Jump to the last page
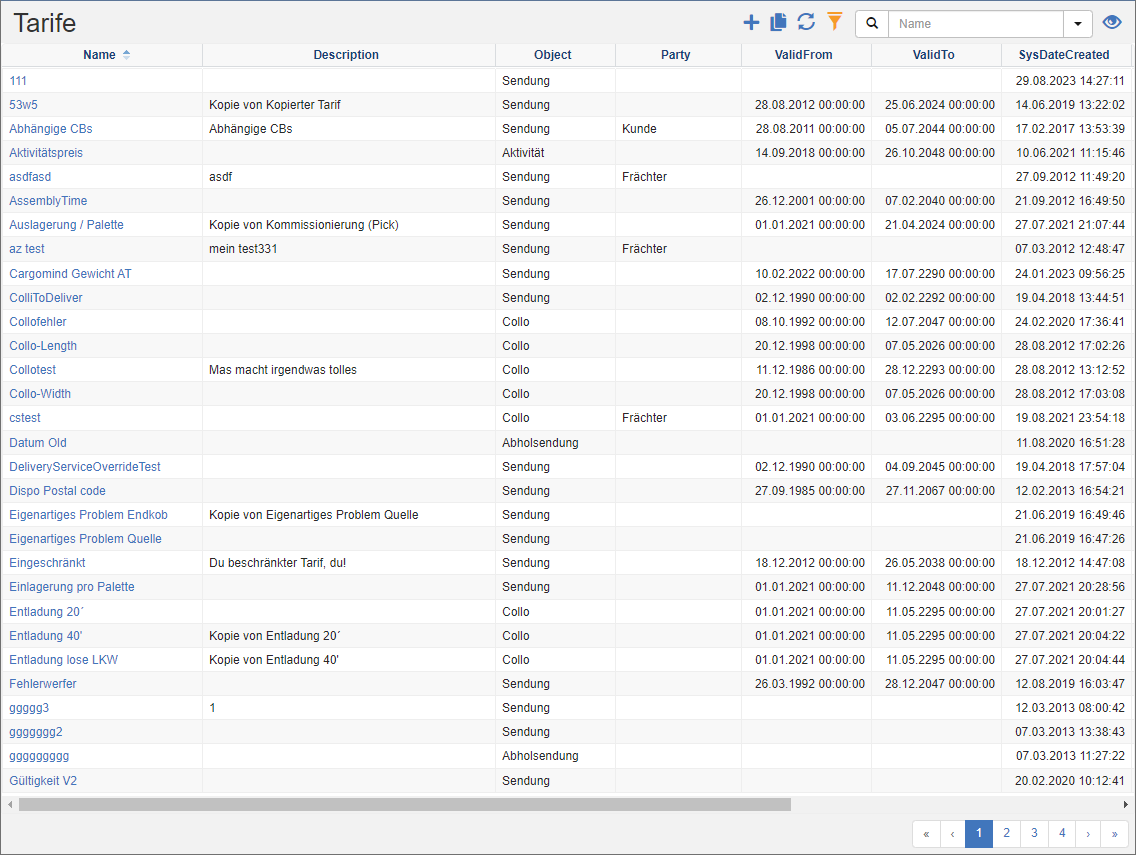Image resolution: width=1136 pixels, height=855 pixels. [x=1115, y=833]
